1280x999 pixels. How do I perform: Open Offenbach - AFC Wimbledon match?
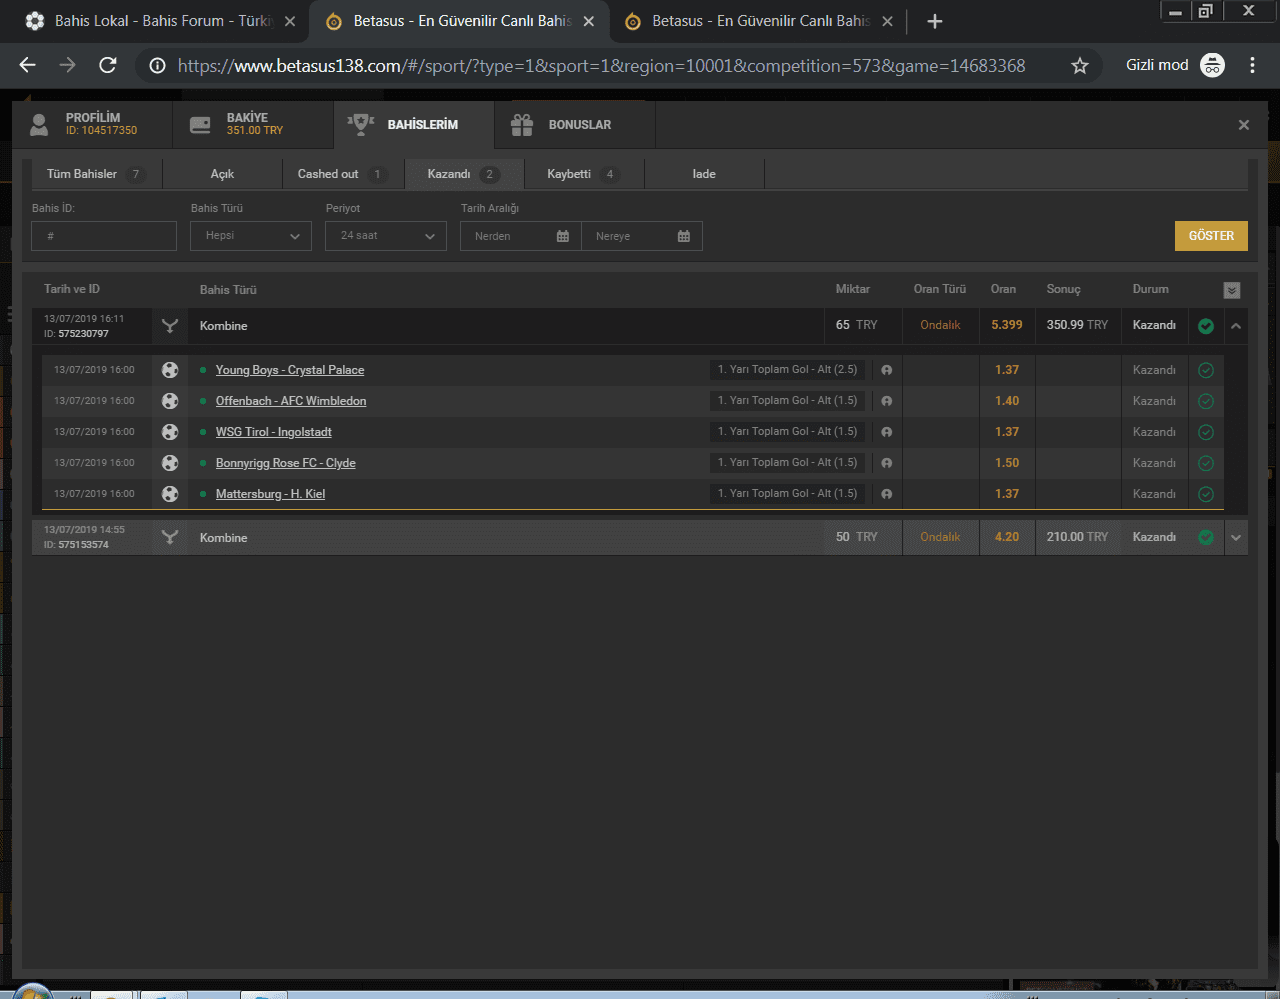pos(291,401)
